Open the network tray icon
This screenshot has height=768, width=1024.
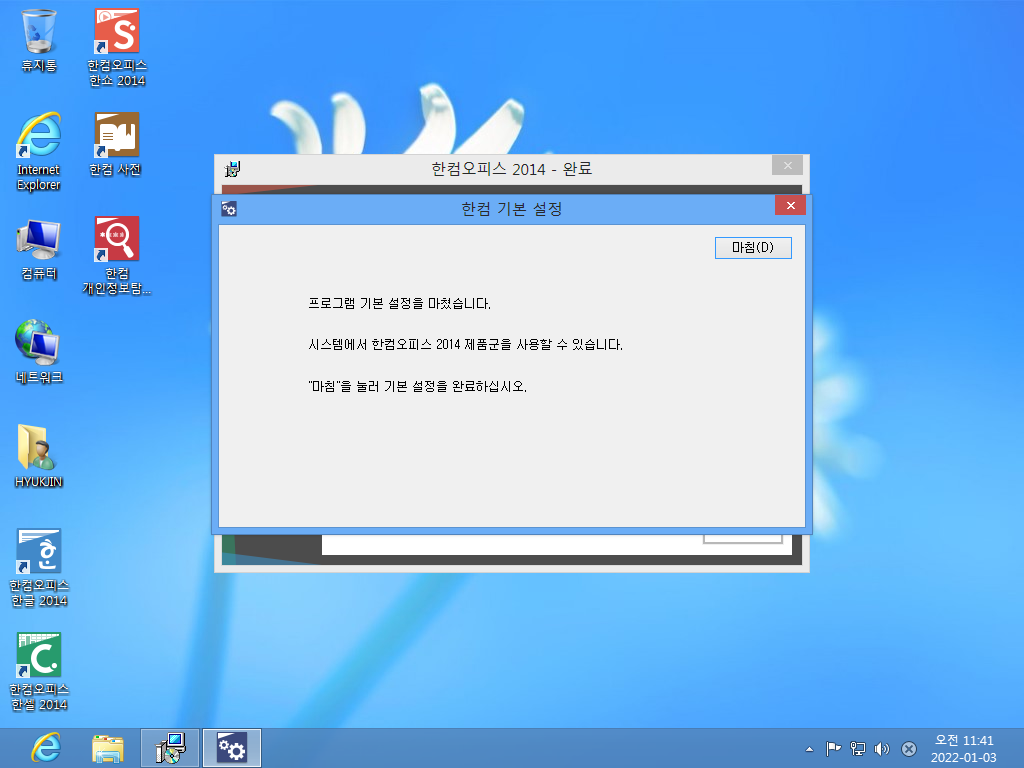(x=857, y=749)
